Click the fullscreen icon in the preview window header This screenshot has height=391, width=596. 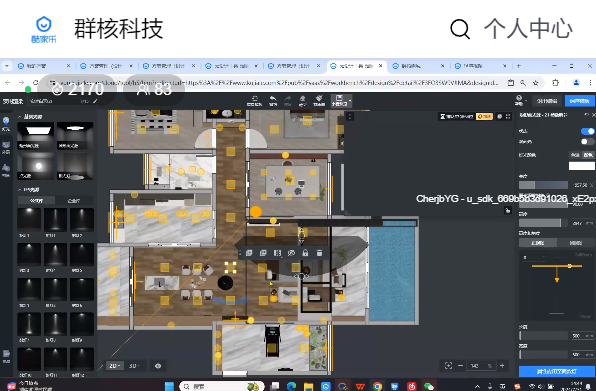tap(508, 116)
